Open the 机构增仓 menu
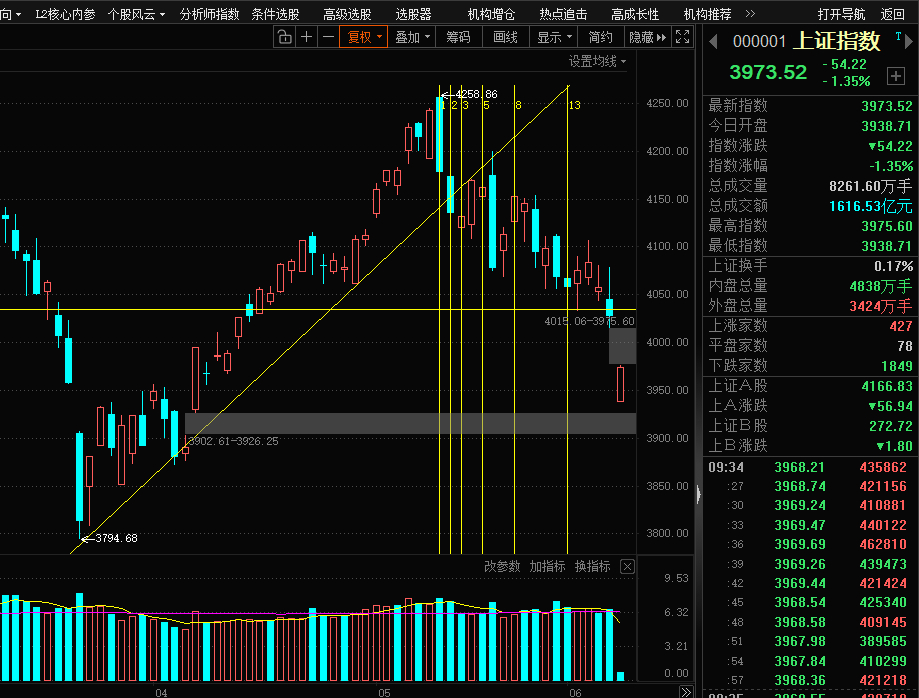The width and height of the screenshot is (919, 698). (x=491, y=14)
